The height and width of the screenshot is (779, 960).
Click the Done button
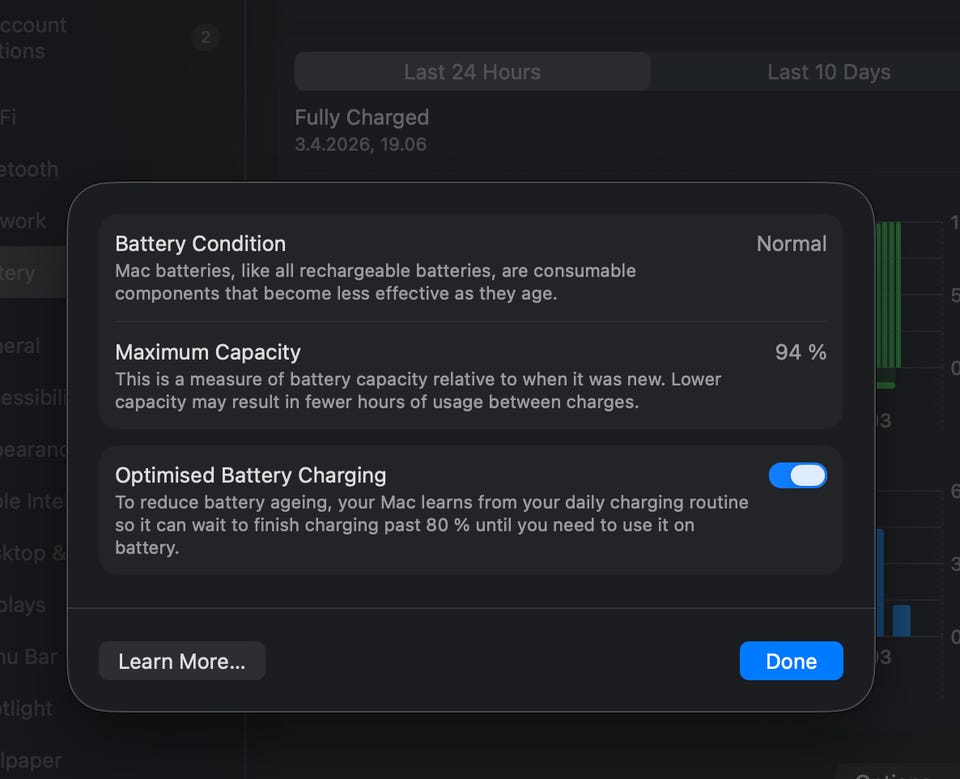791,661
